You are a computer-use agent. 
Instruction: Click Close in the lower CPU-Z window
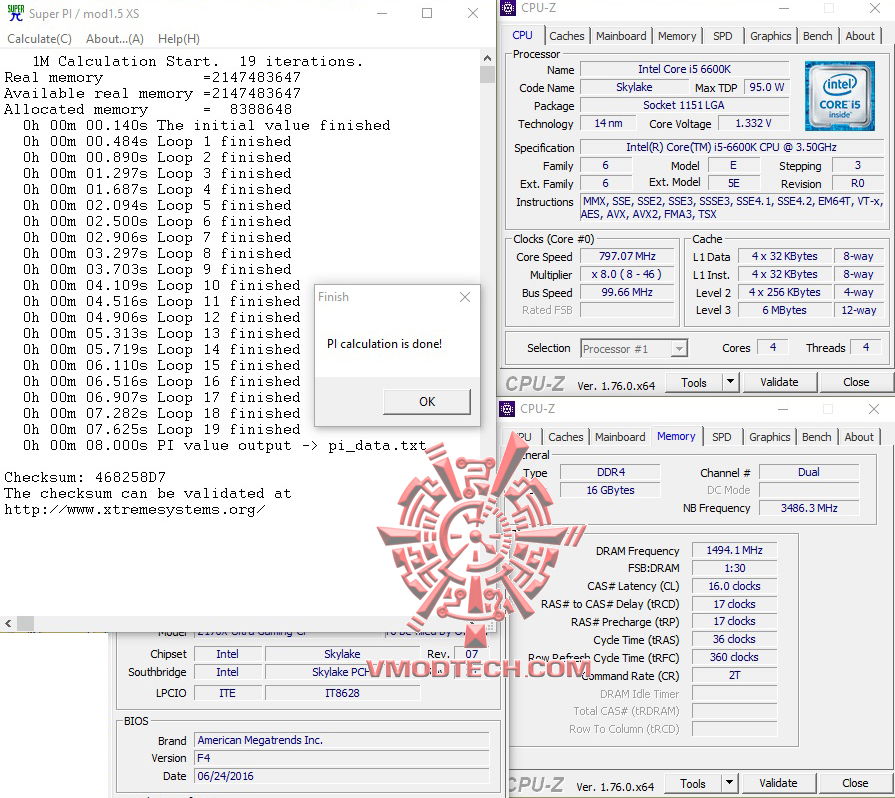click(856, 783)
